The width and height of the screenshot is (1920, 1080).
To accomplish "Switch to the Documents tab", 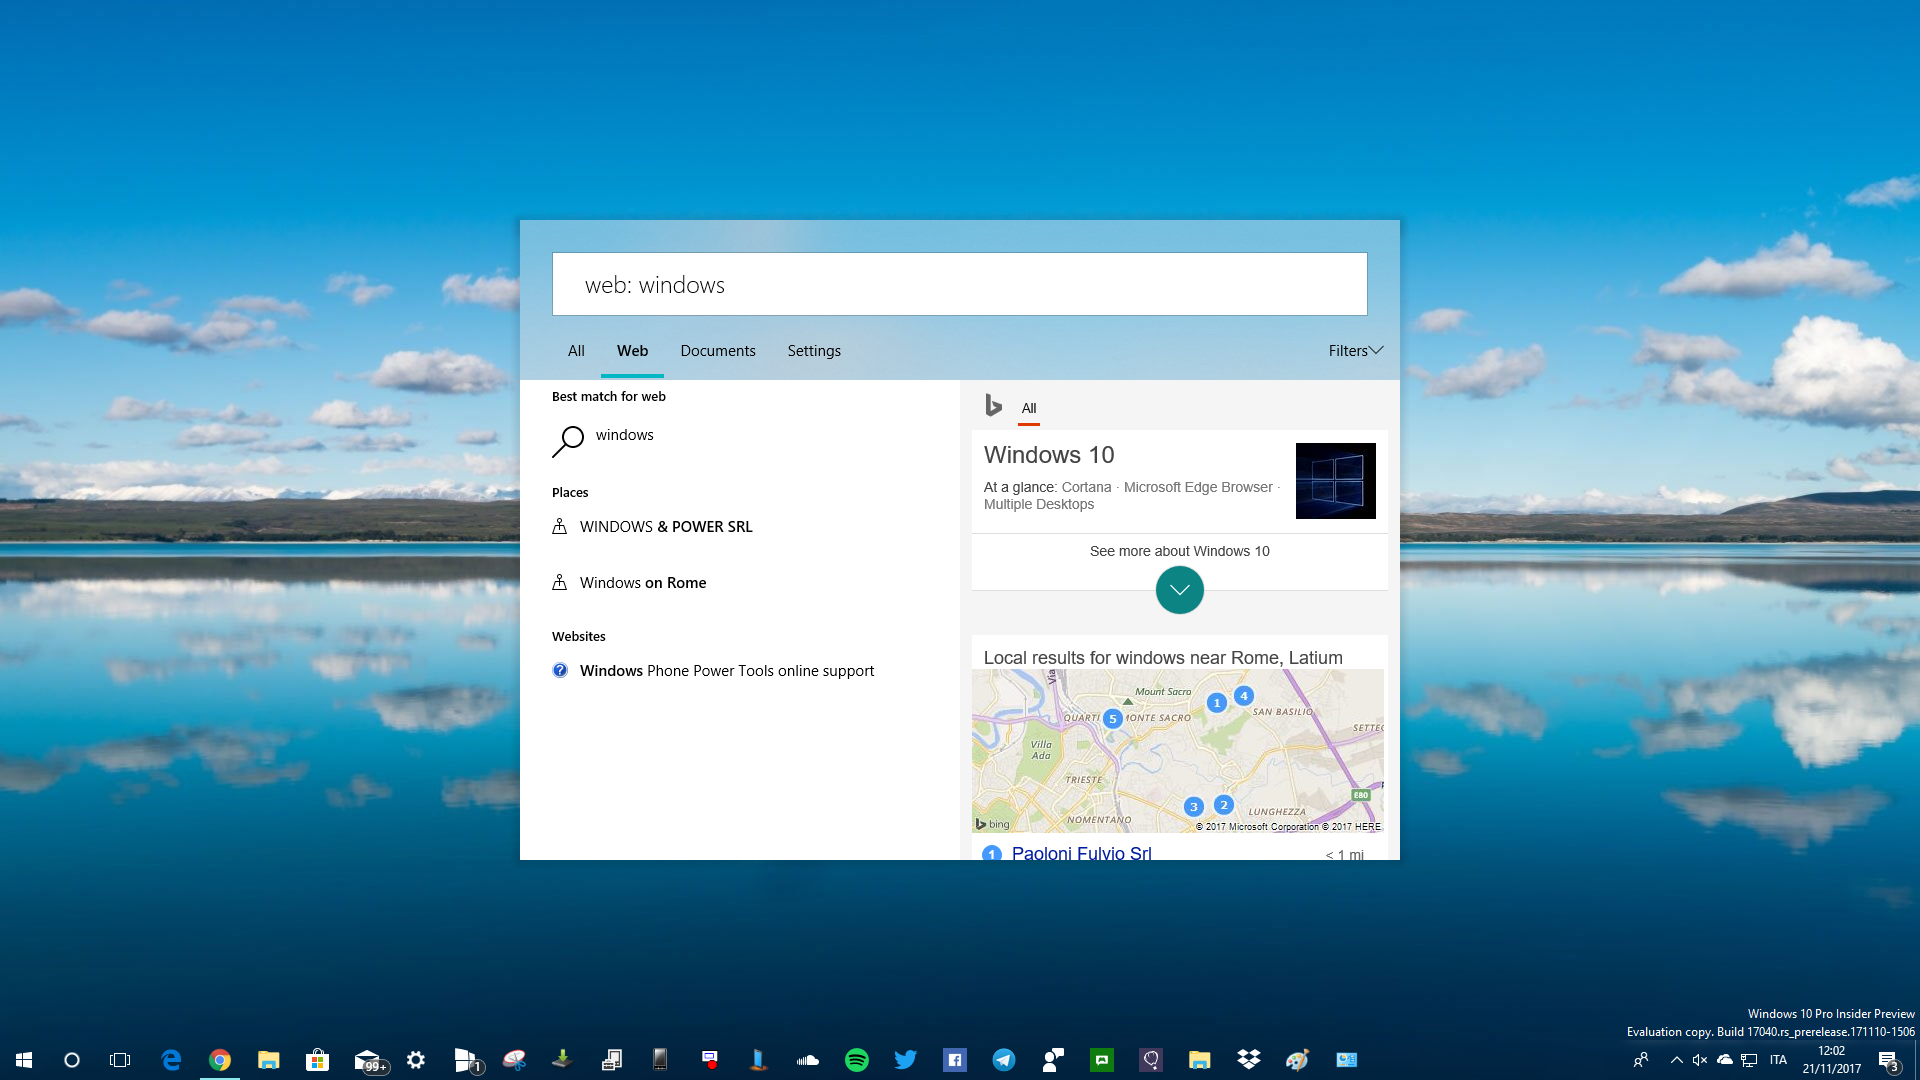I will (718, 351).
